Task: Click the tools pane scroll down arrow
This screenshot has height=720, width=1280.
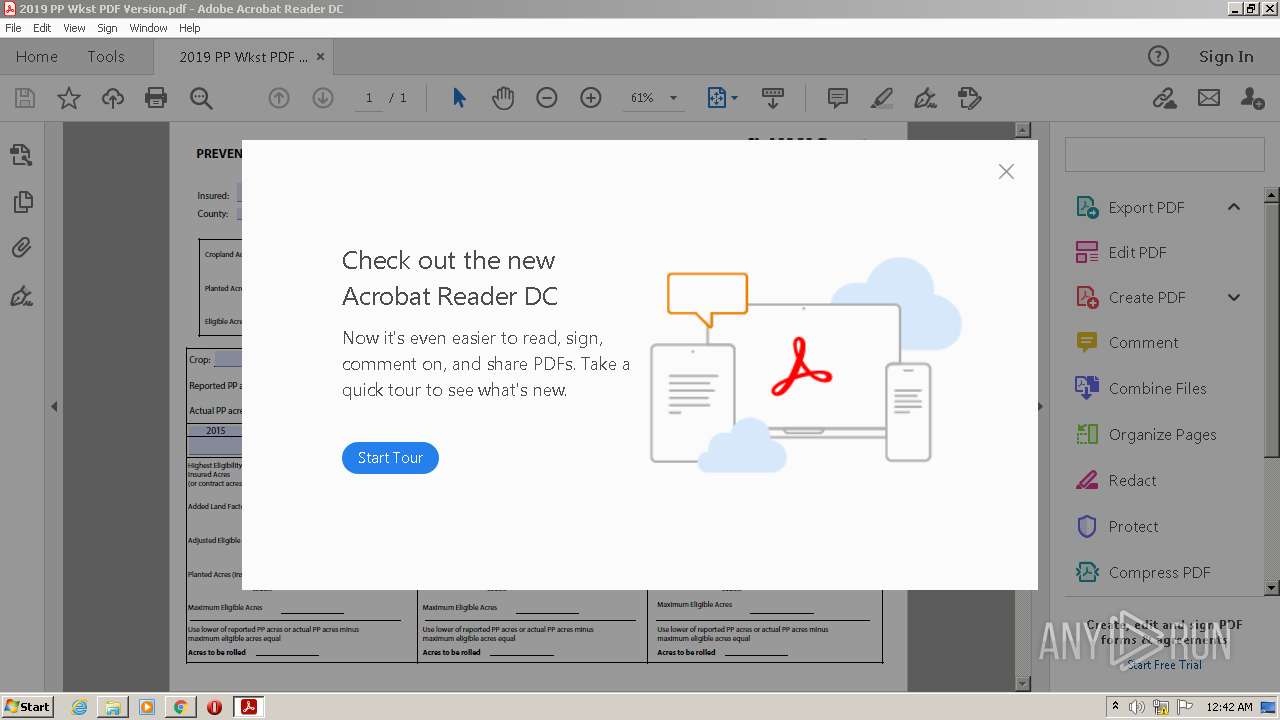Action: click(x=1272, y=588)
